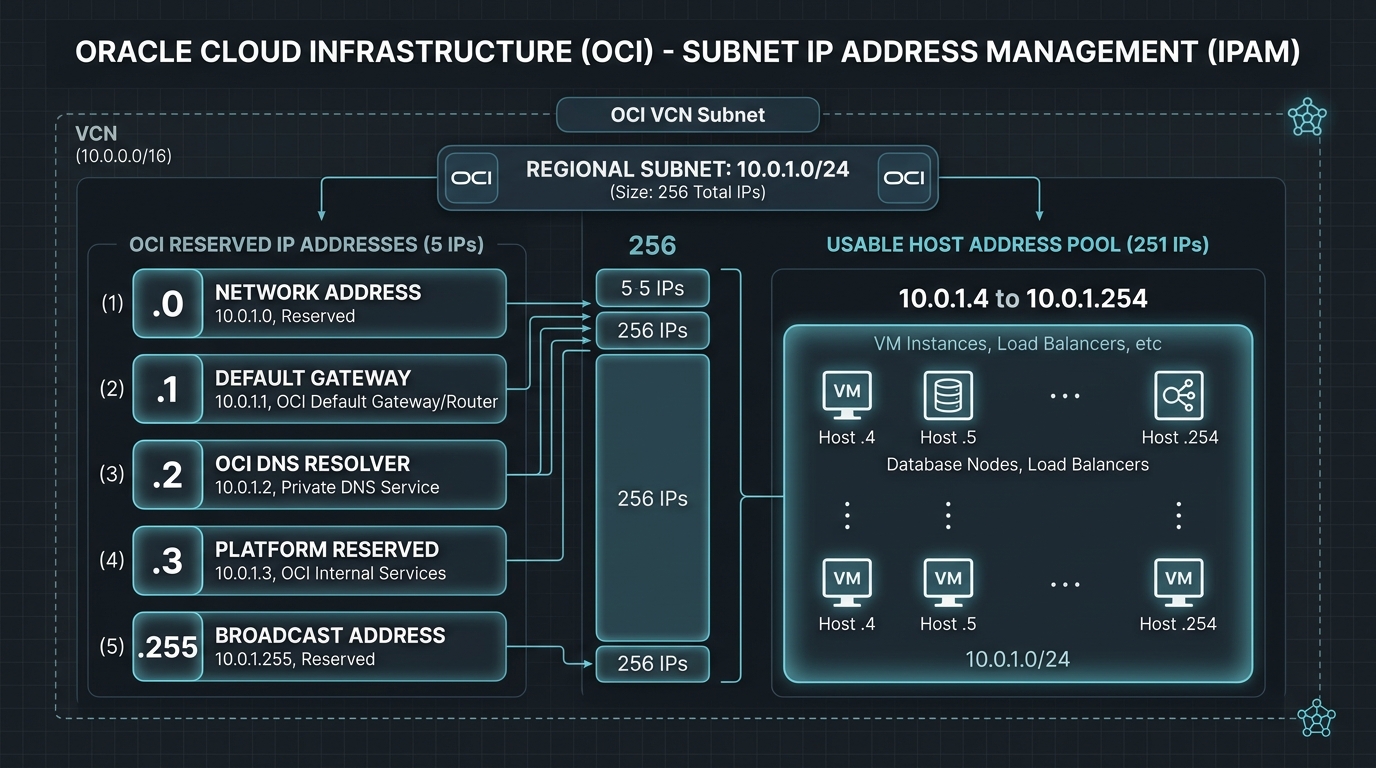This screenshot has width=1376, height=768.
Task: Select the load balancer share icon above Host .254
Action: point(1178,396)
